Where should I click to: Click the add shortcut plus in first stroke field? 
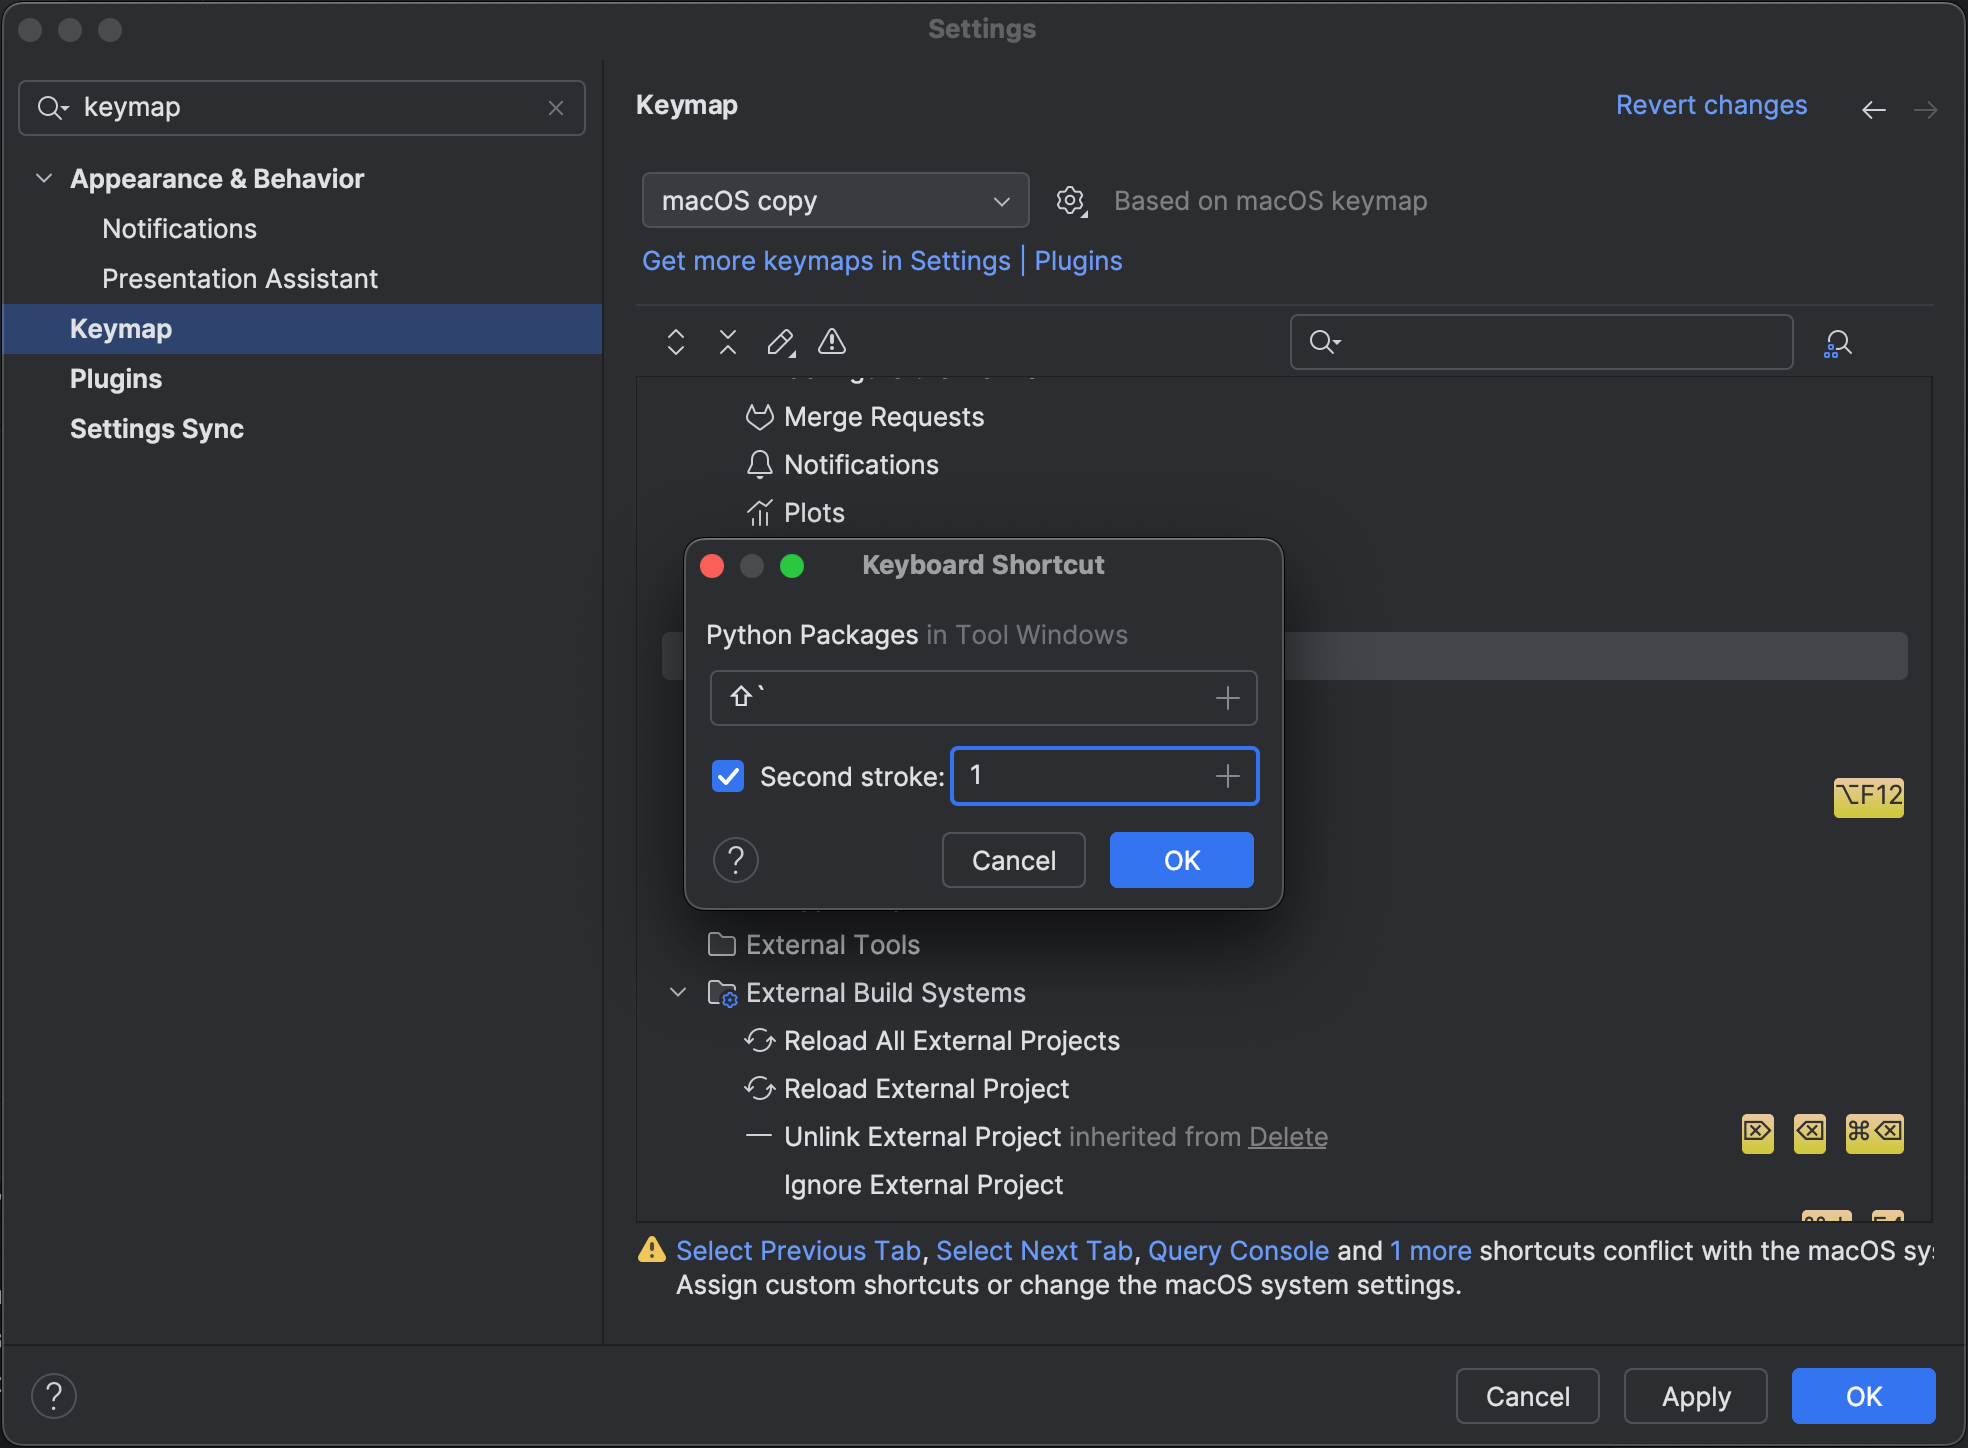1226,697
